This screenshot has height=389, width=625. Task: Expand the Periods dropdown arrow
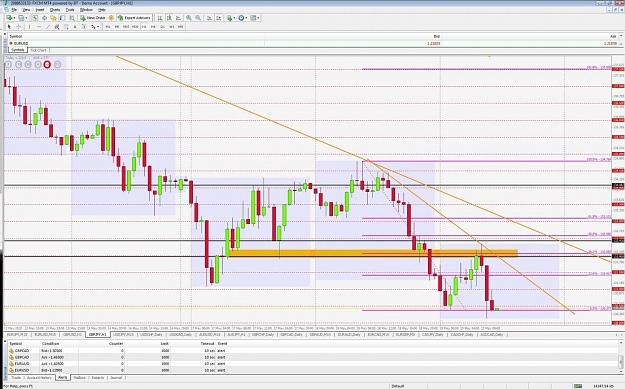[247, 18]
